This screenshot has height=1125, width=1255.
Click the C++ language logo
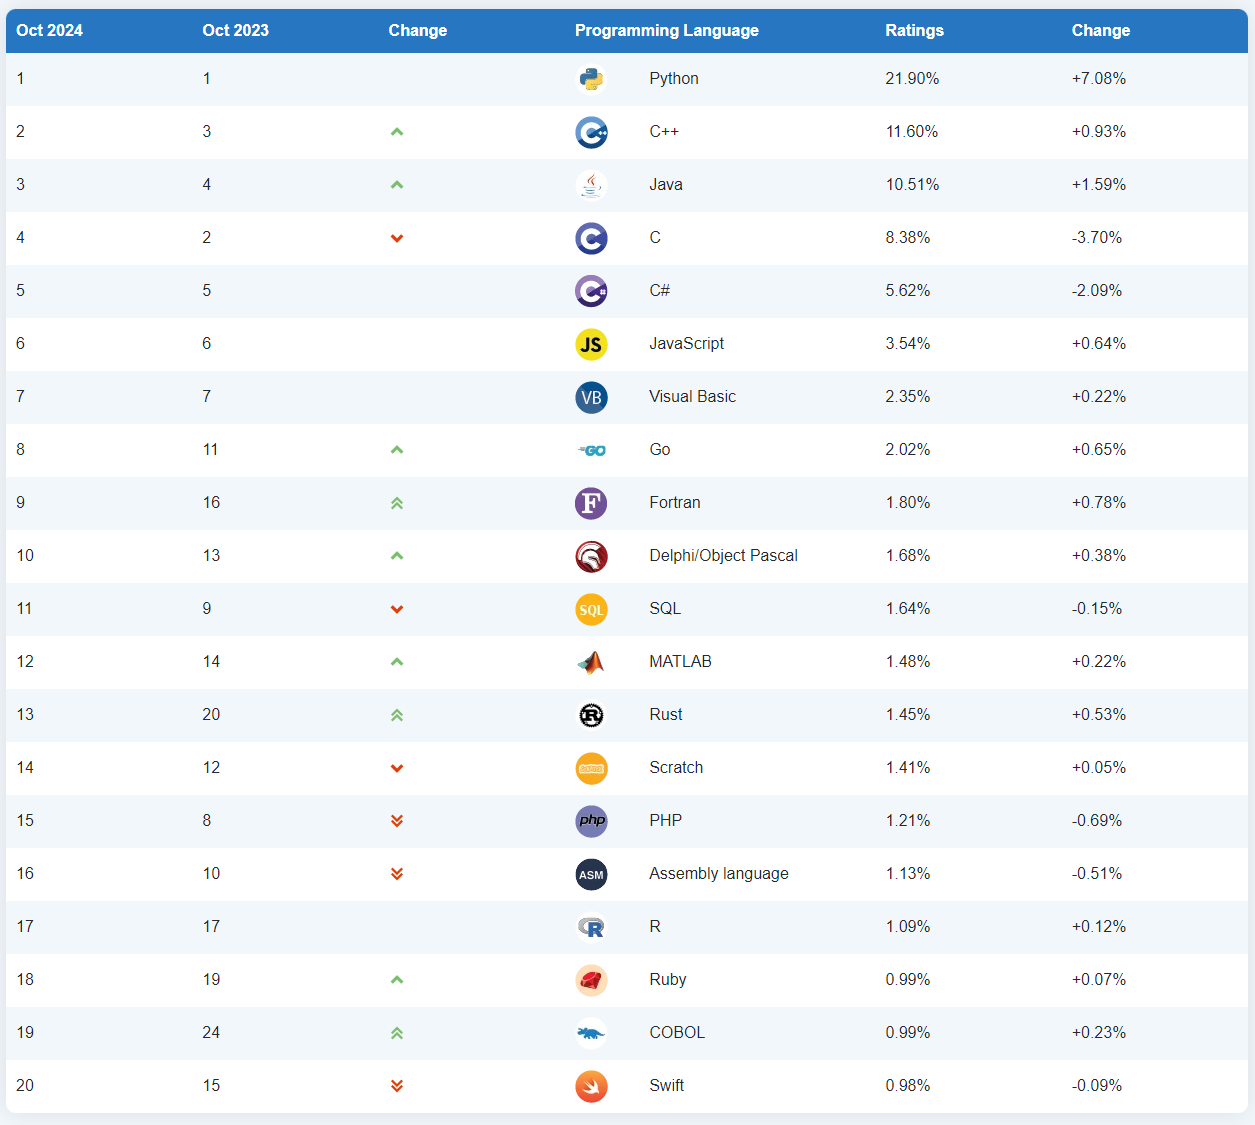click(x=591, y=132)
